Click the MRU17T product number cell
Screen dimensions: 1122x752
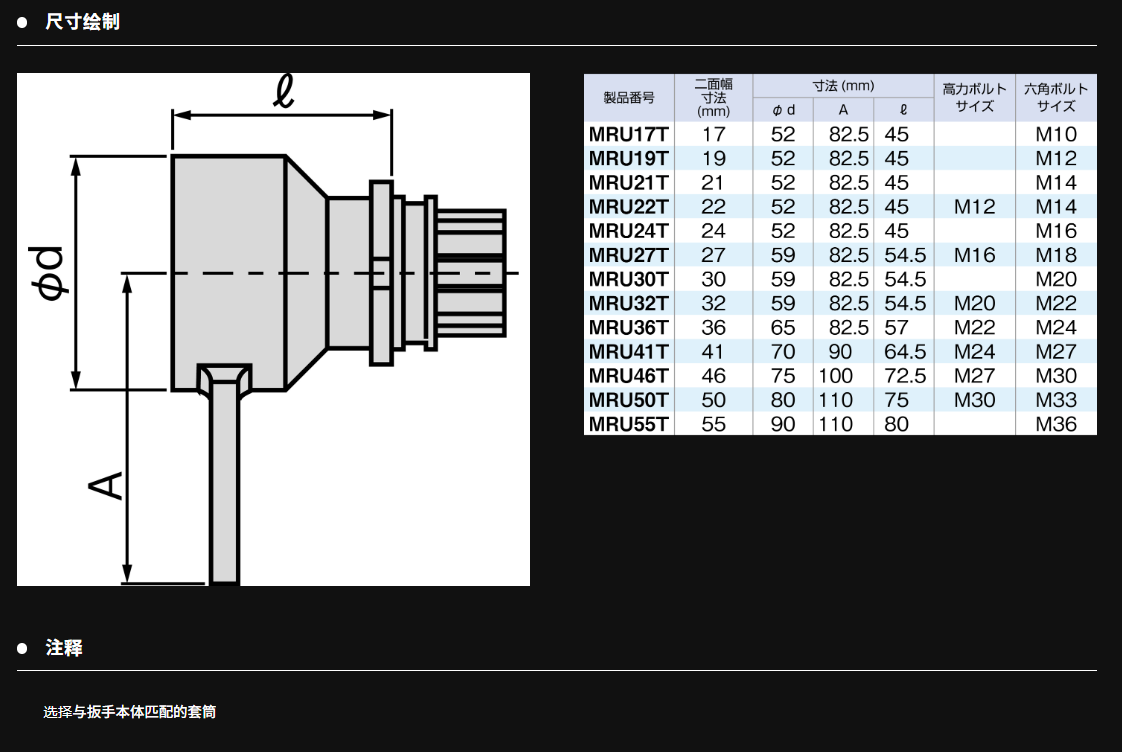pyautogui.click(x=628, y=134)
